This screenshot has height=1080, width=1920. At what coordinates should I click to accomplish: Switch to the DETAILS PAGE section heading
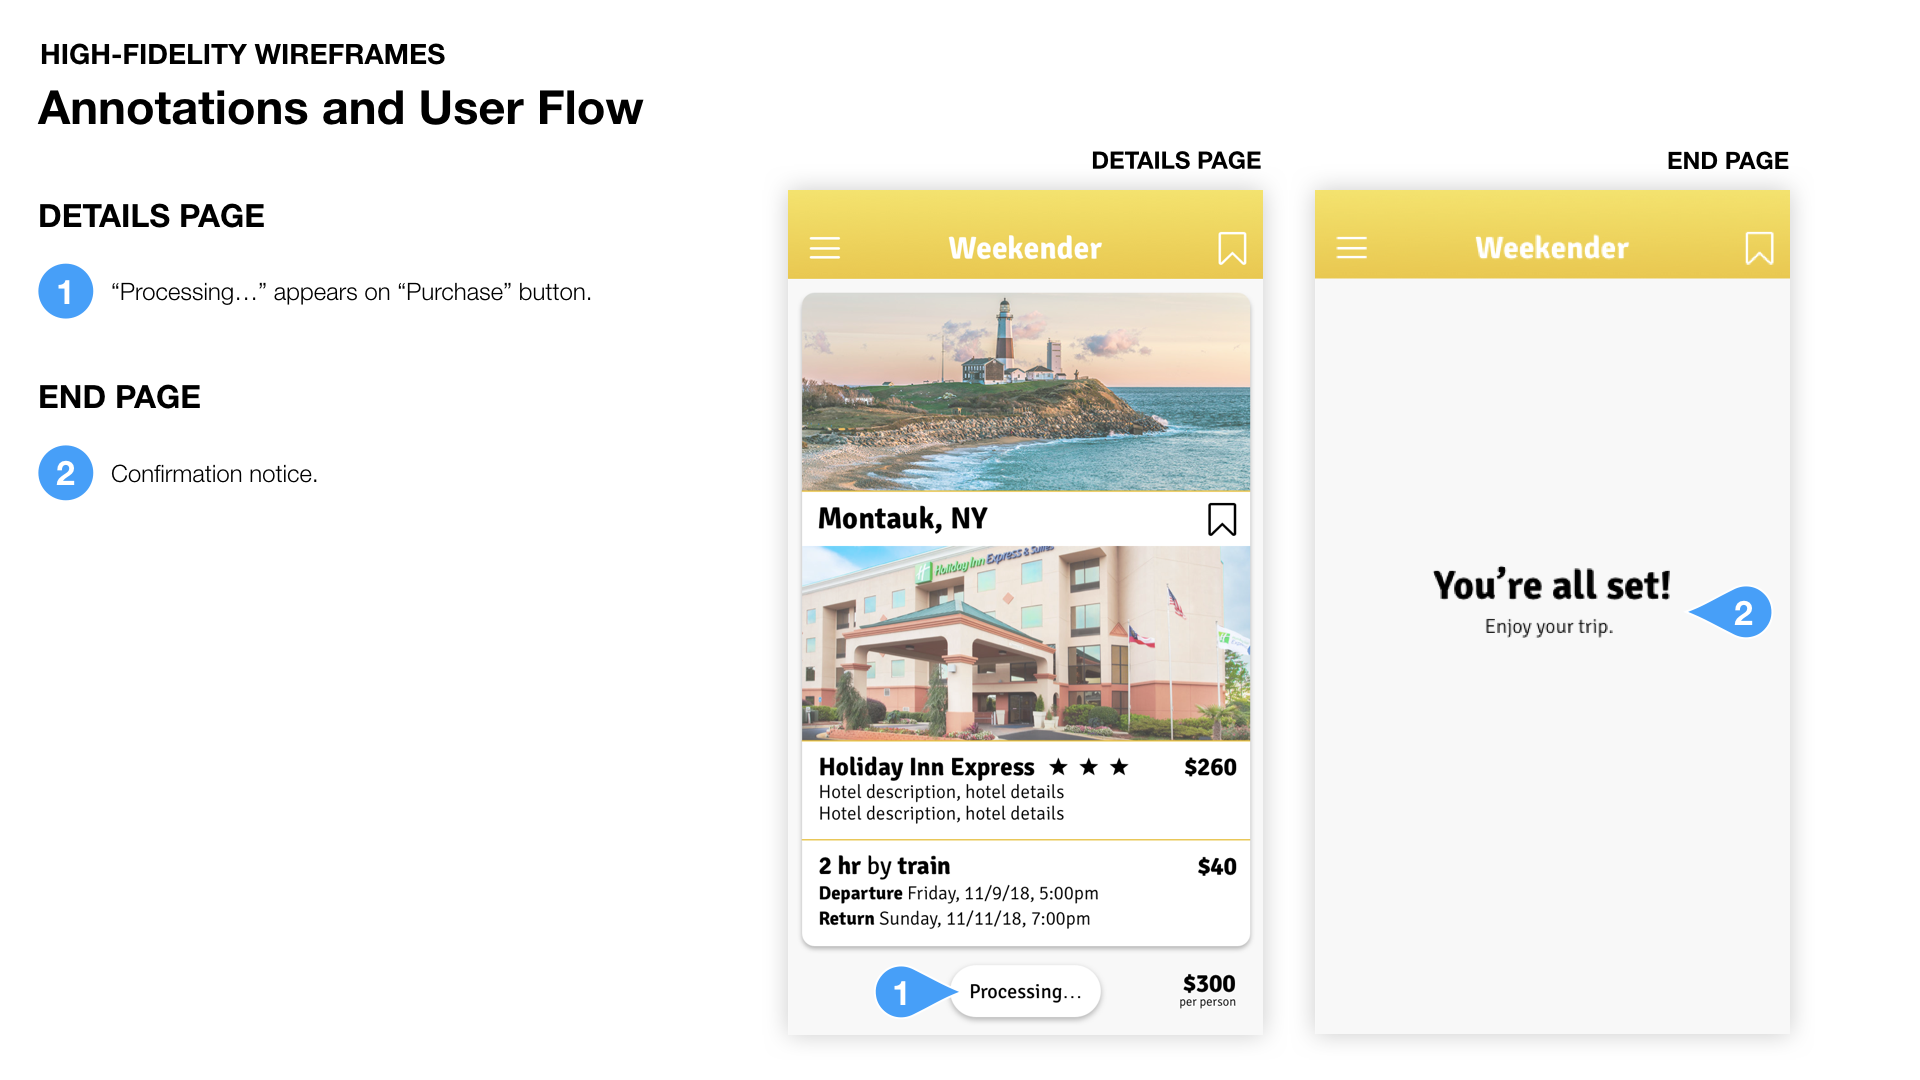point(151,215)
